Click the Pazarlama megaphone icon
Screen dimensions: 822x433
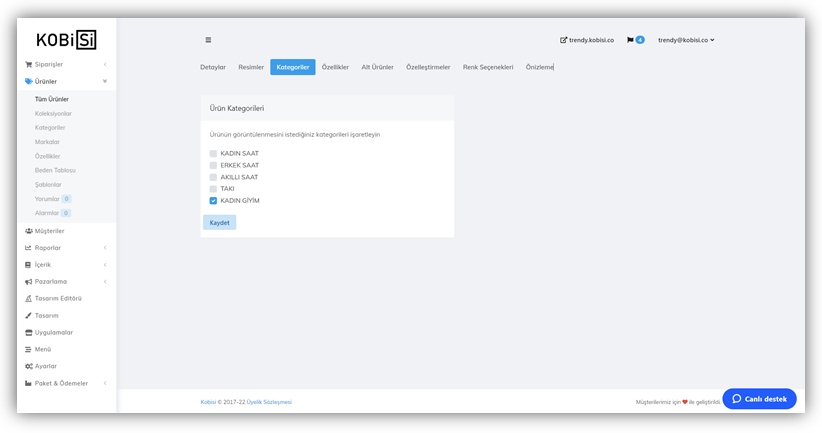[28, 282]
